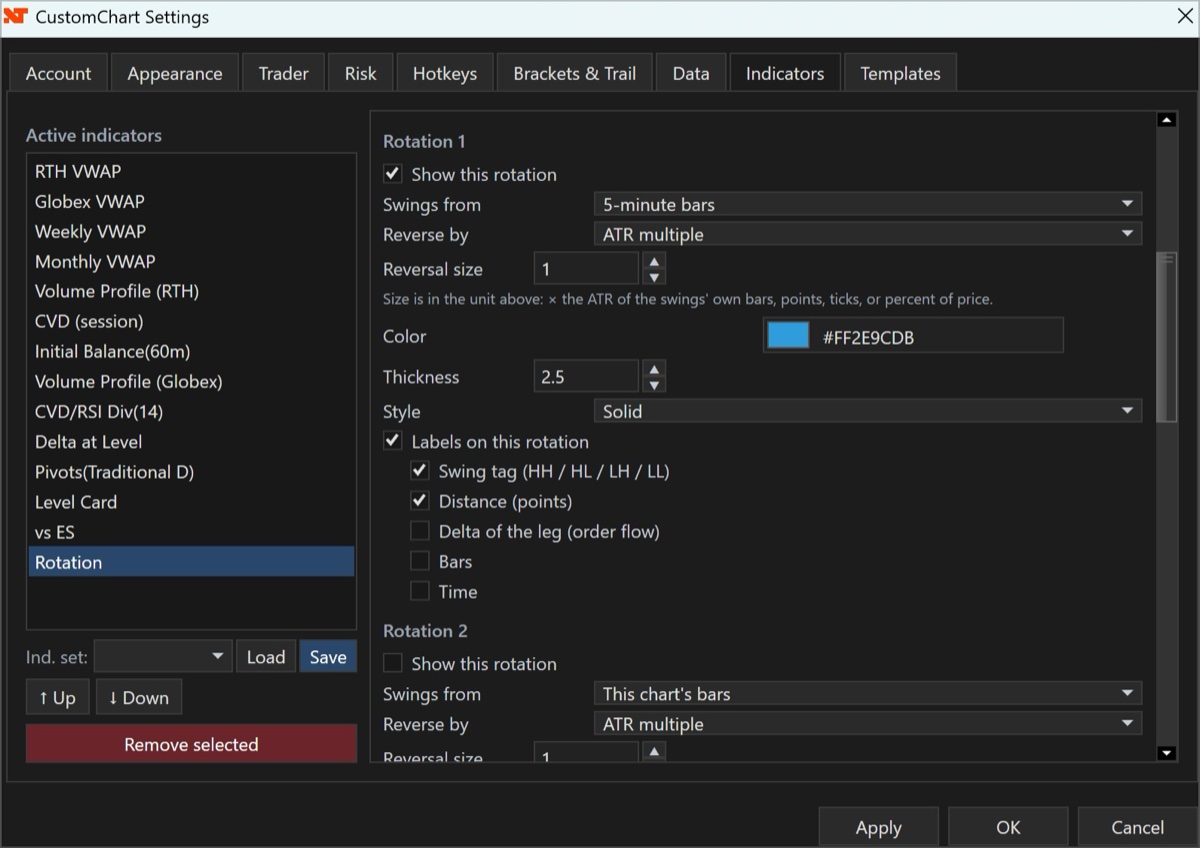Click the NinjaTrader logo icon in title bar
This screenshot has height=848, width=1200.
pyautogui.click(x=15, y=16)
